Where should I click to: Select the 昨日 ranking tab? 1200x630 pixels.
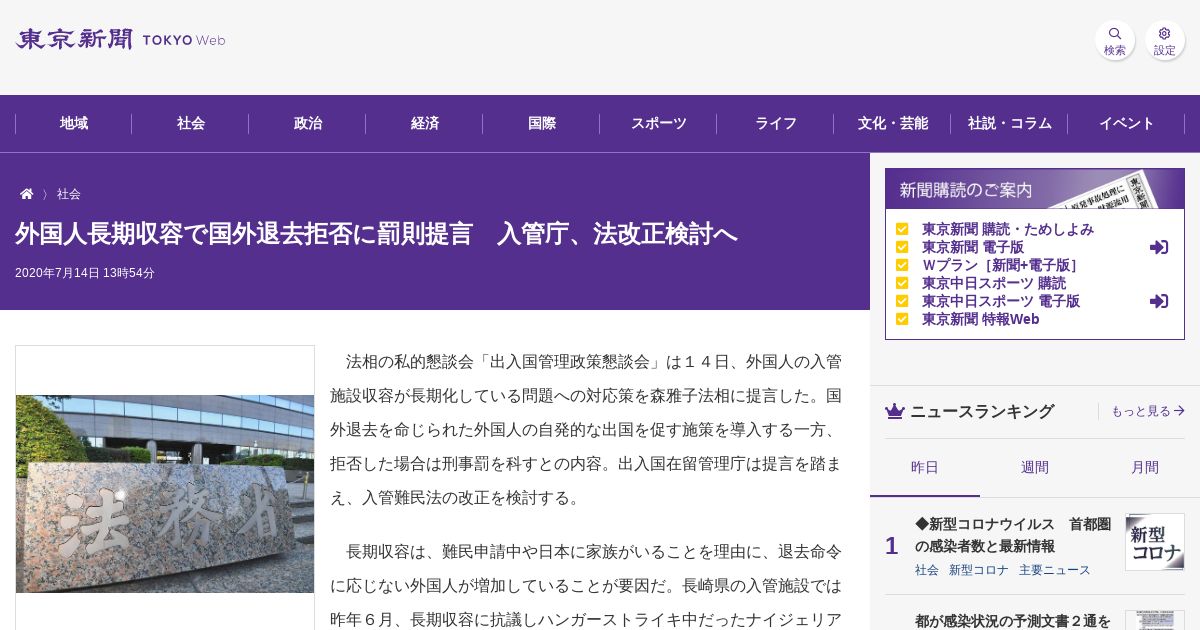point(925,468)
